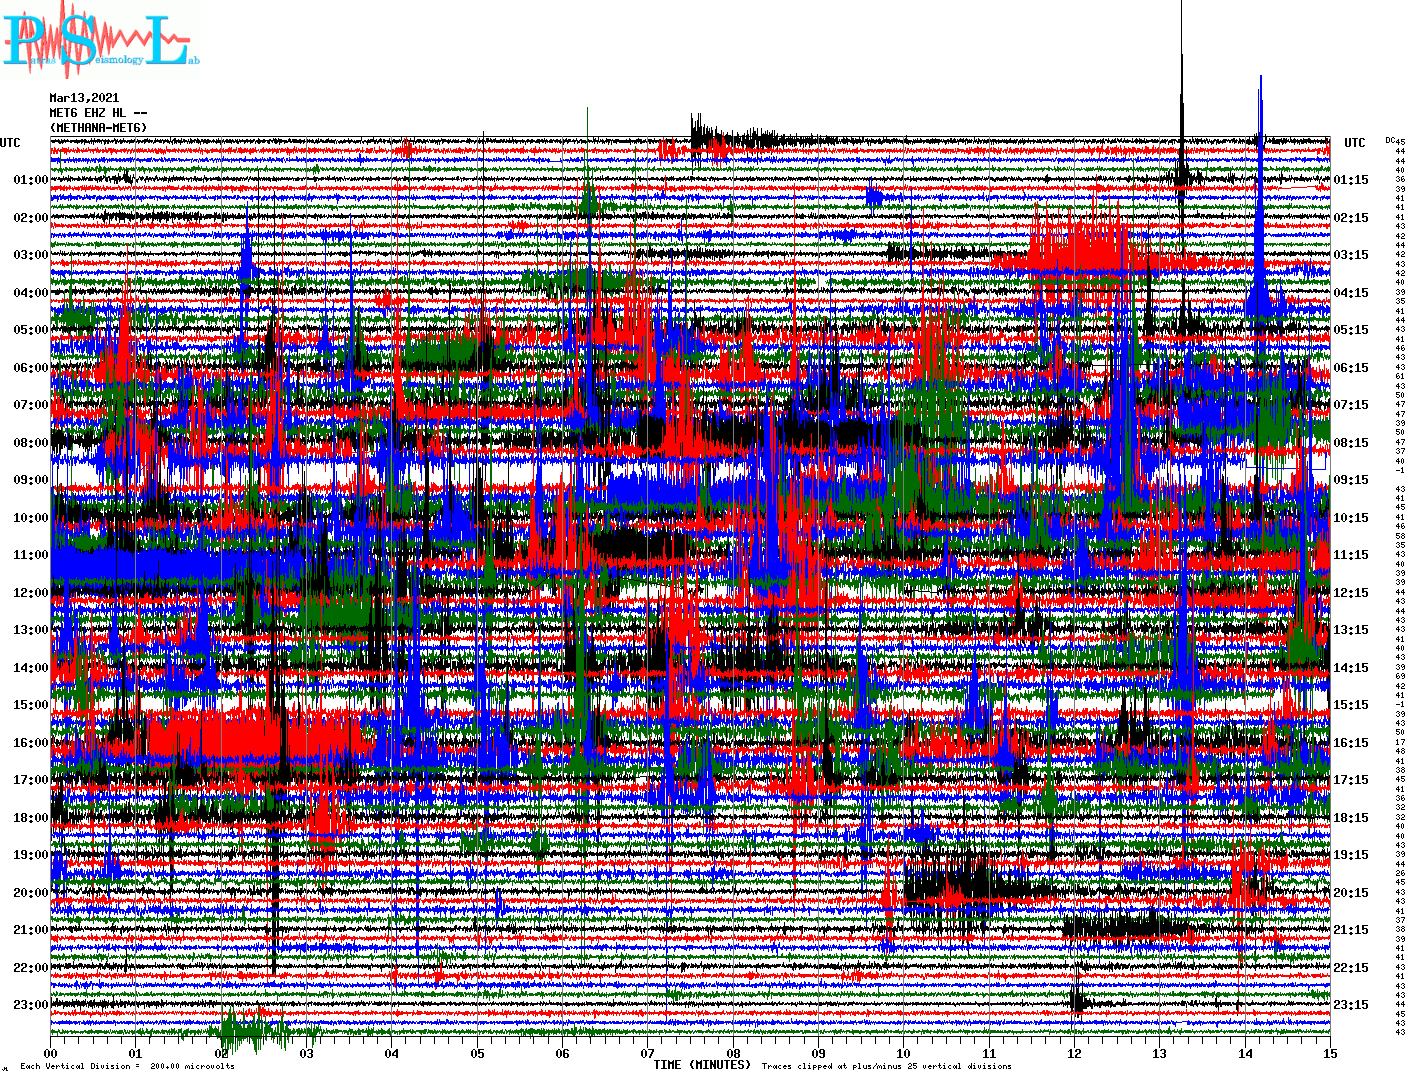The image size is (1410, 1080).
Task: Click the 00 minute tick on bottom axis
Action: (x=51, y=1053)
